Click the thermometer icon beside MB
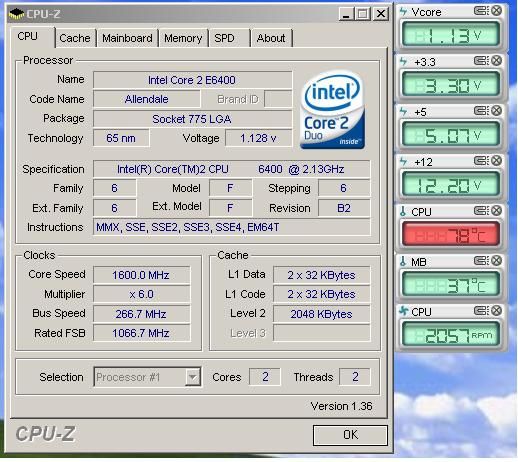This screenshot has width=518, height=462. coord(403,261)
